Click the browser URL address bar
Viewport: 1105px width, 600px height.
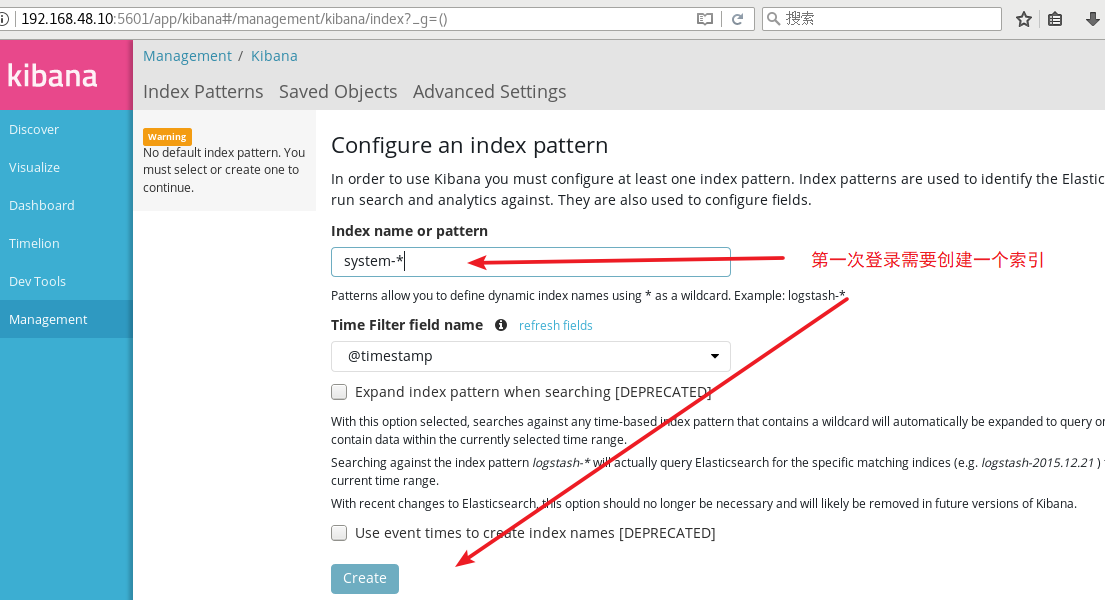[352, 19]
